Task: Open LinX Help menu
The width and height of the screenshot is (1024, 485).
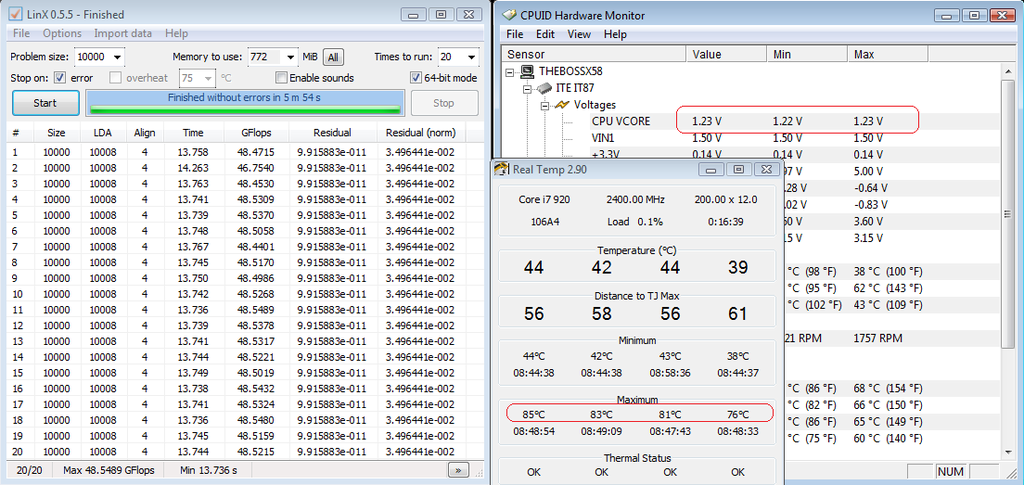Action: (176, 33)
